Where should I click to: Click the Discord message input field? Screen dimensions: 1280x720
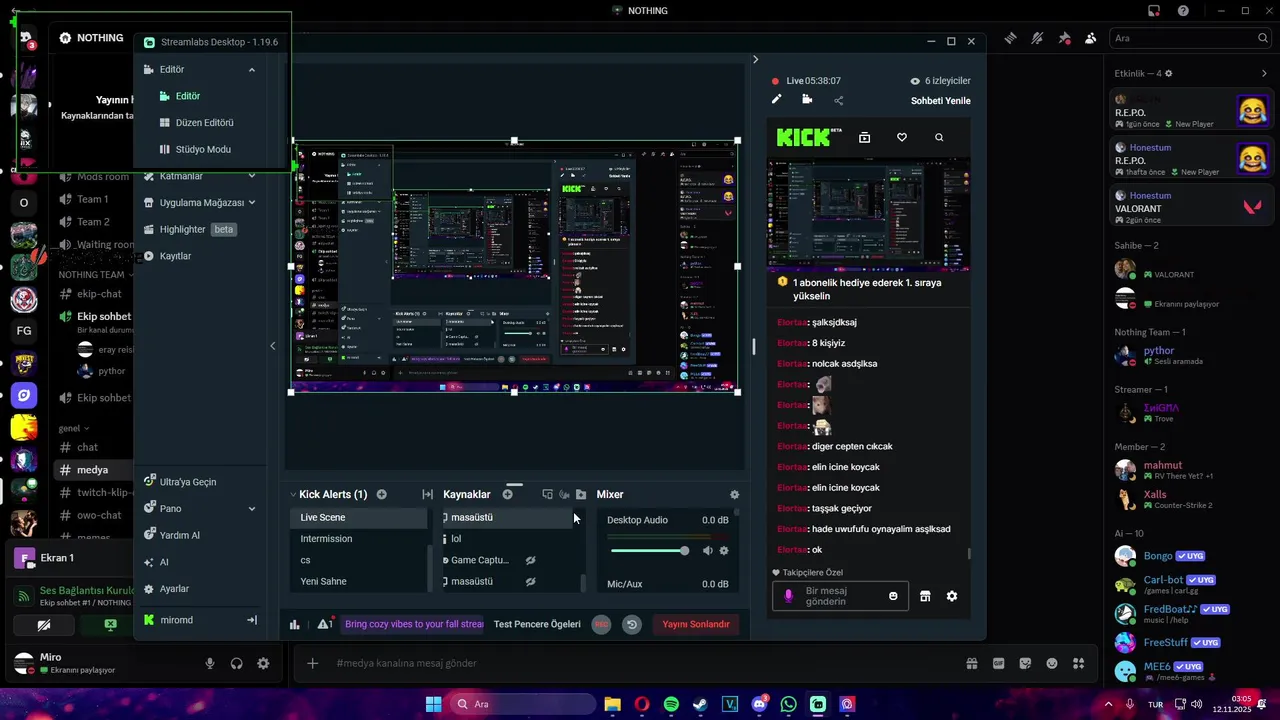pos(640,663)
